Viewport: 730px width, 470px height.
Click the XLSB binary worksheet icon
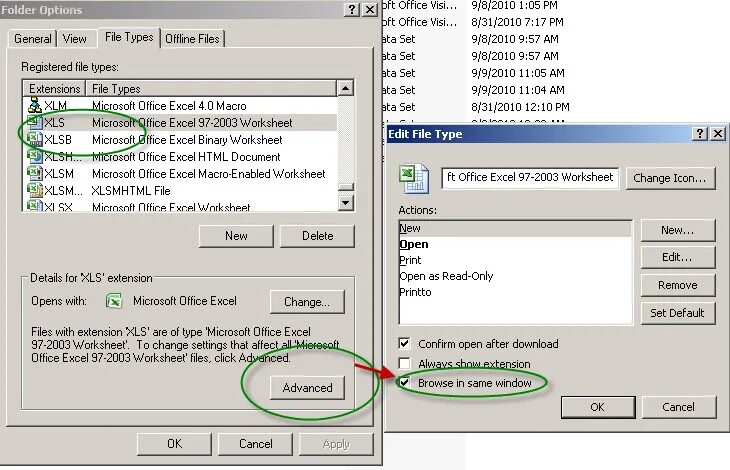(34, 140)
